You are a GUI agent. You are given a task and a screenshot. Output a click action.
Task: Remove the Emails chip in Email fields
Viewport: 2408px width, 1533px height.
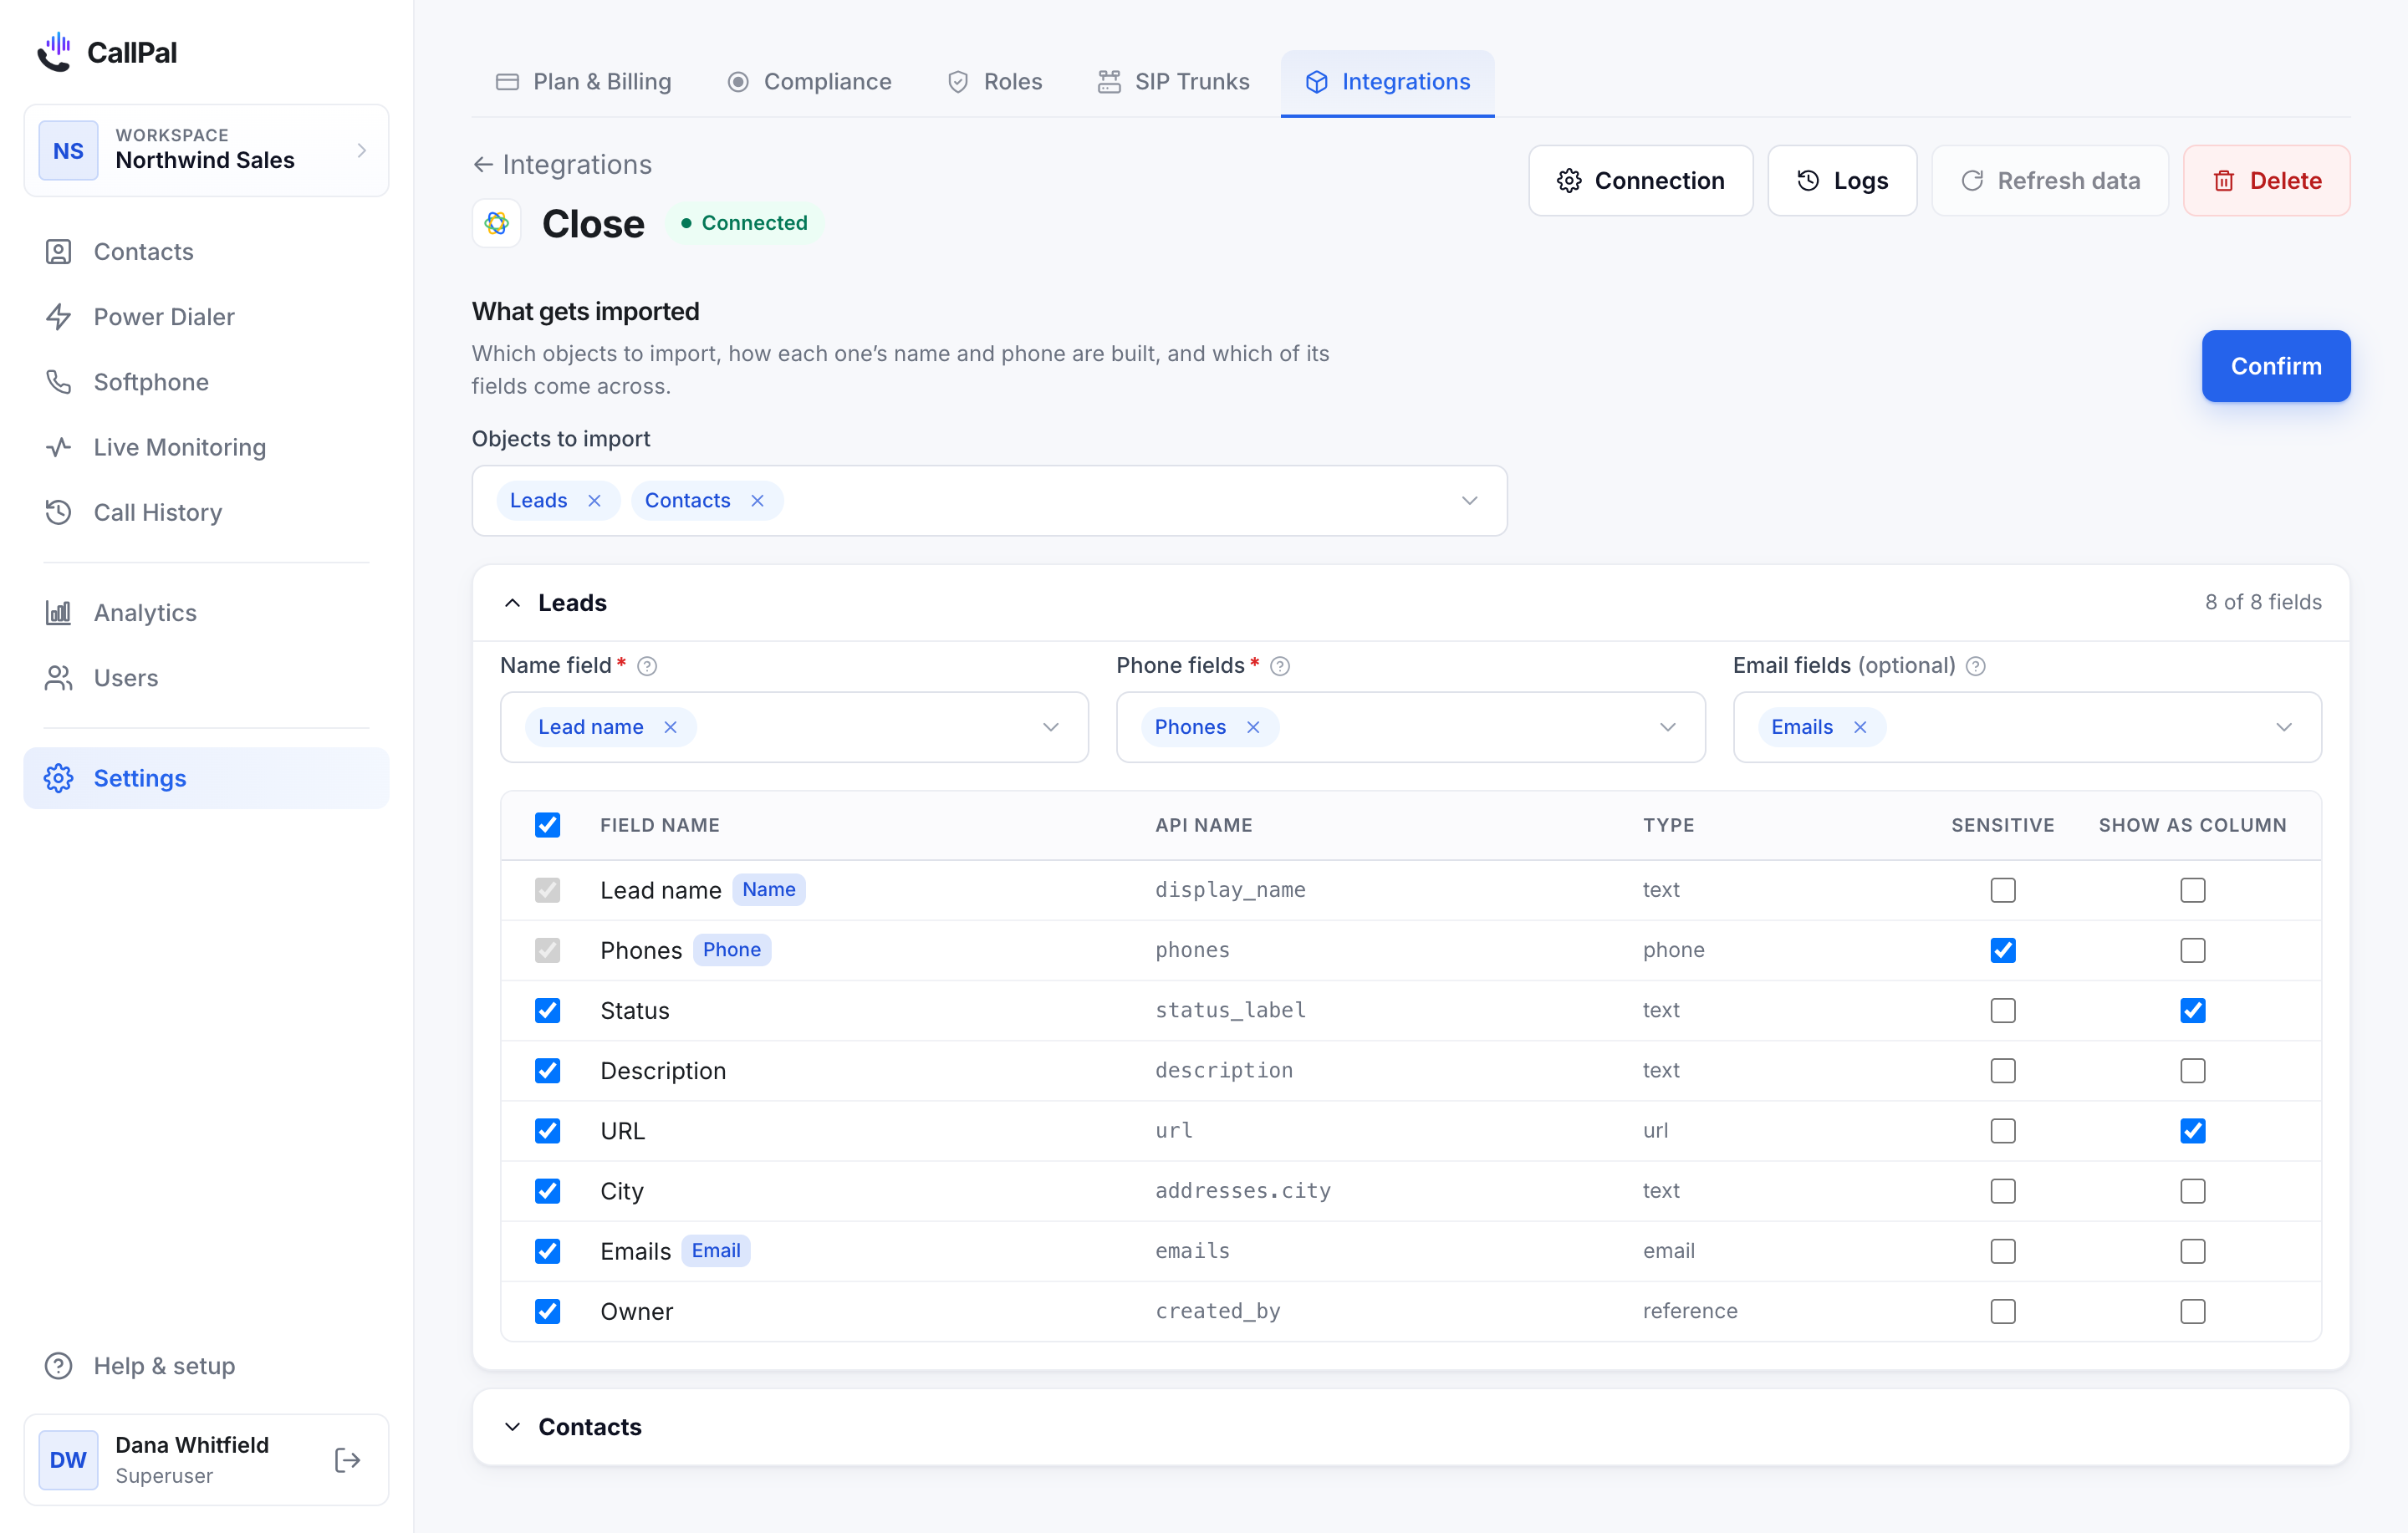coord(1860,727)
